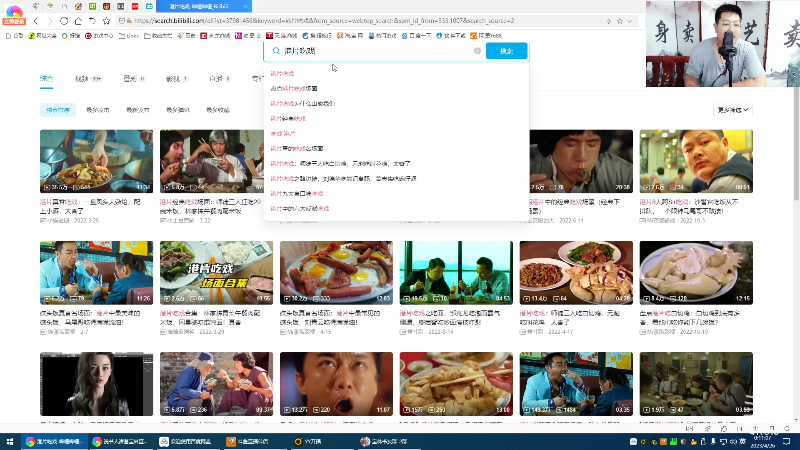Click the star icon inside the address bar

coord(619,21)
